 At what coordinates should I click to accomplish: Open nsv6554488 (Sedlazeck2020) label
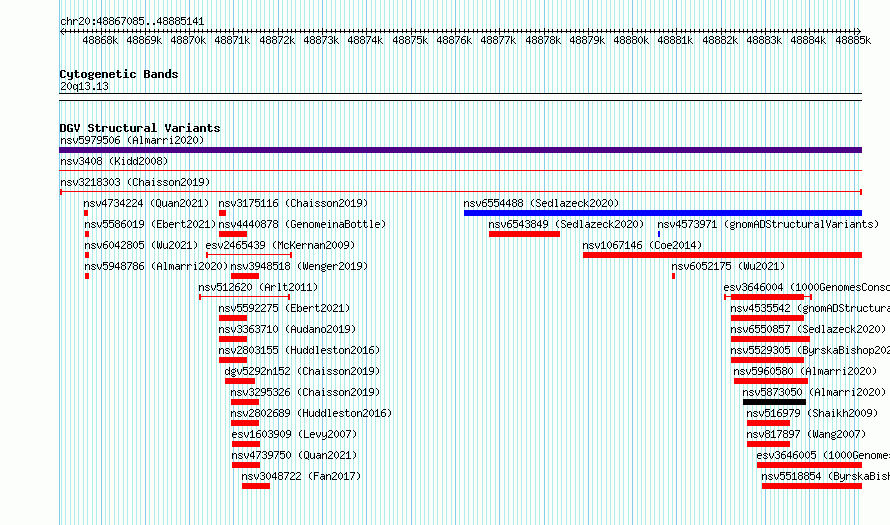click(541, 203)
